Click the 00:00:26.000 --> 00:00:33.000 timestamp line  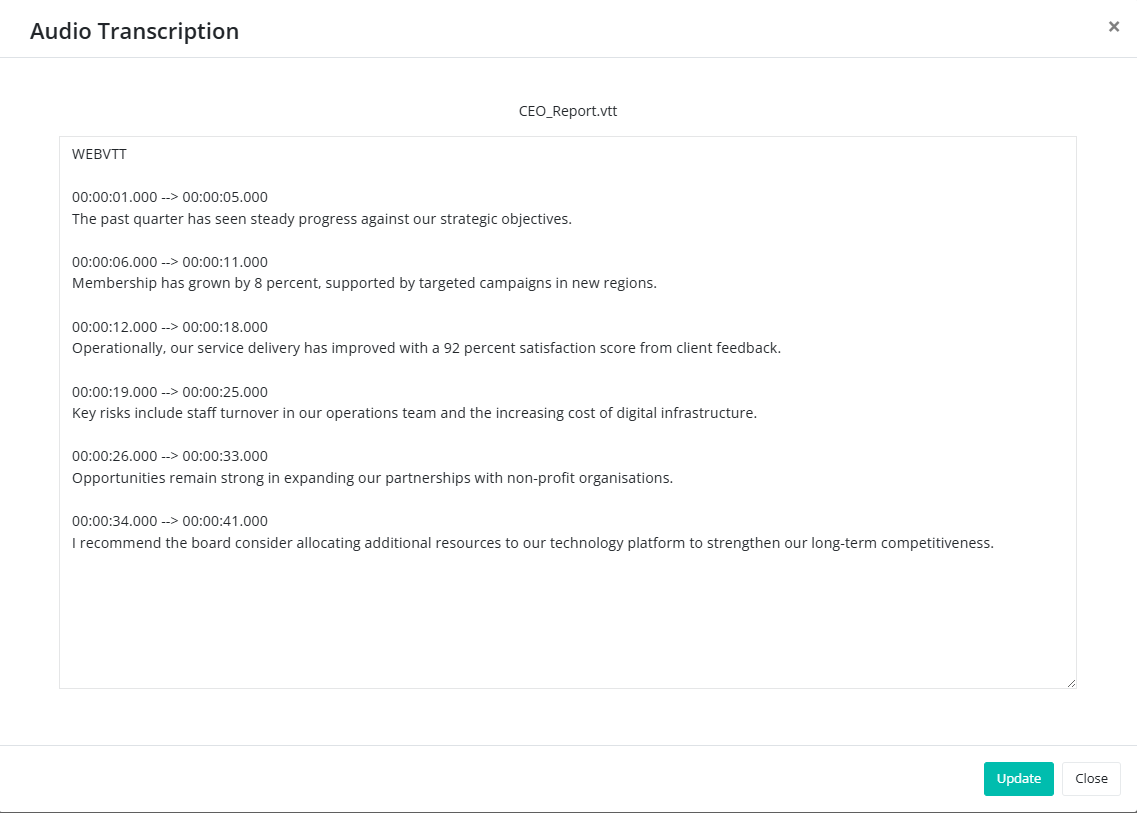pyautogui.click(x=170, y=456)
